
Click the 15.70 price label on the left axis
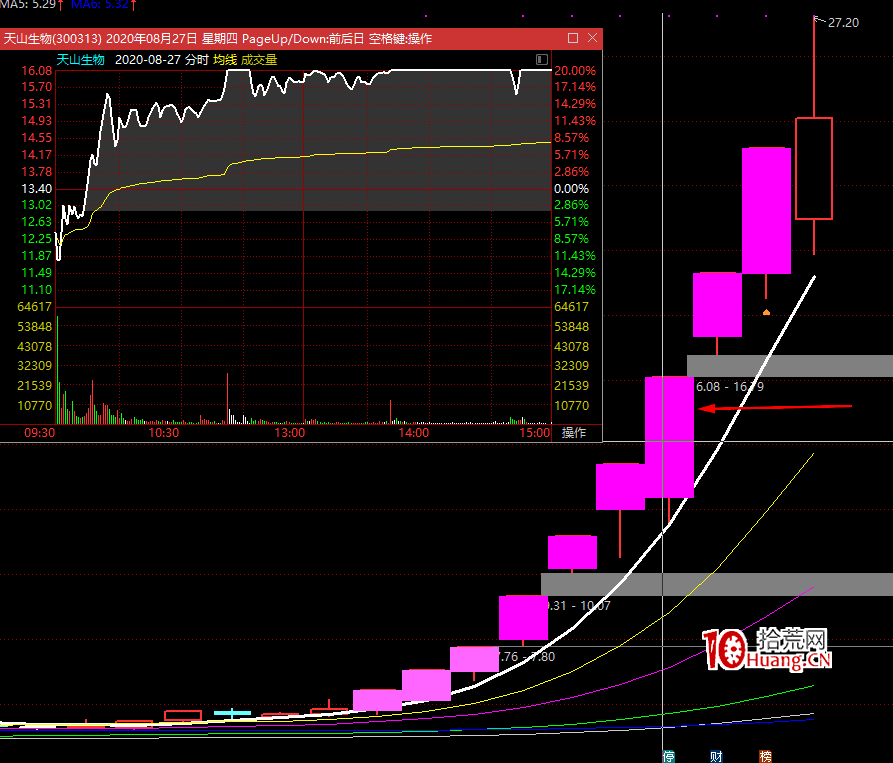(x=36, y=87)
